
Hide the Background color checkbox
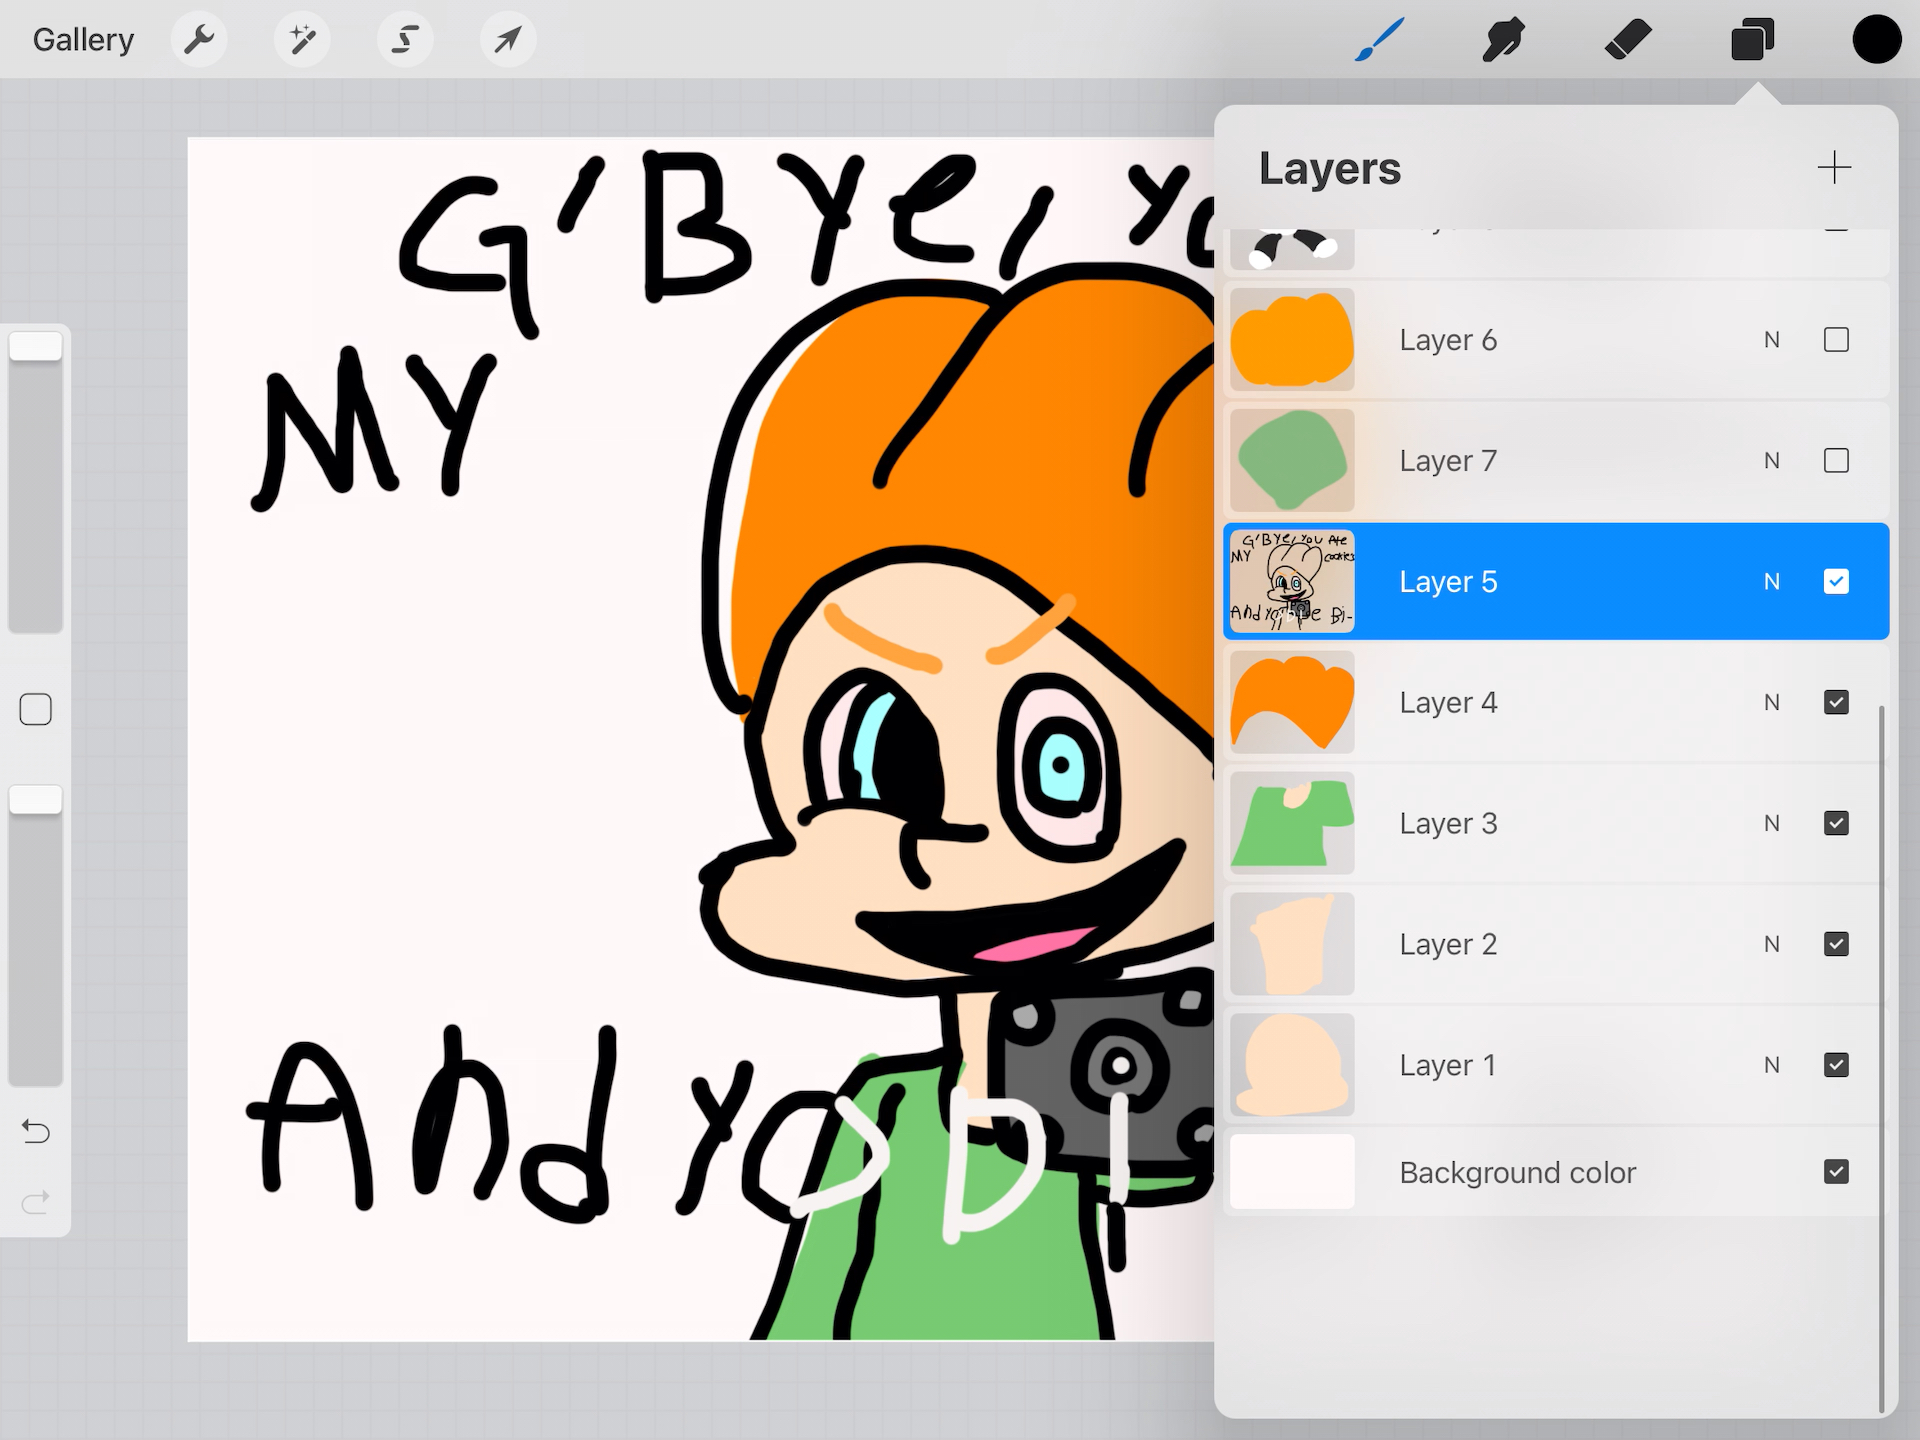click(x=1836, y=1172)
